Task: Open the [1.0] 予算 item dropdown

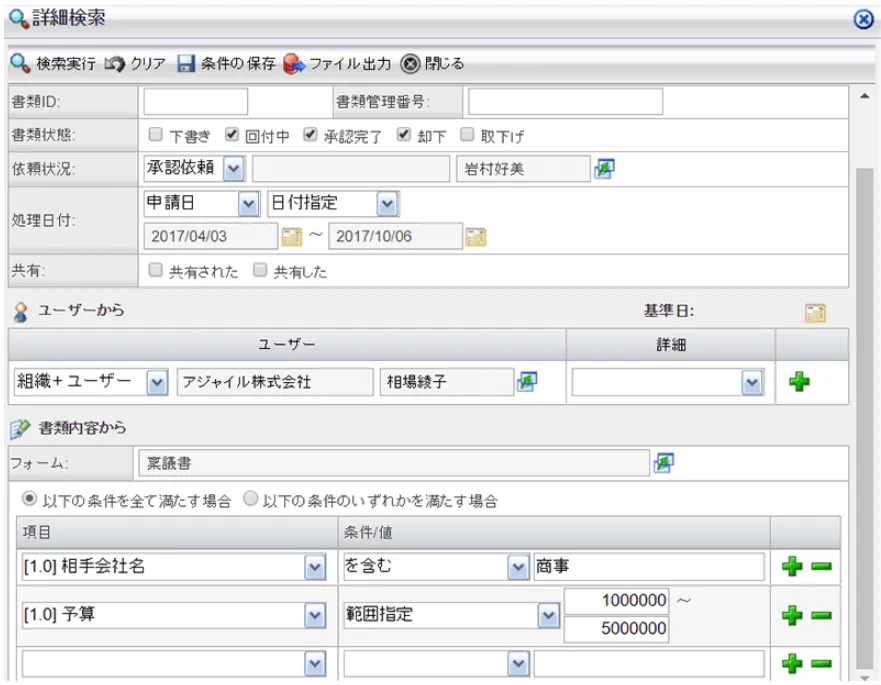Action: coord(315,616)
